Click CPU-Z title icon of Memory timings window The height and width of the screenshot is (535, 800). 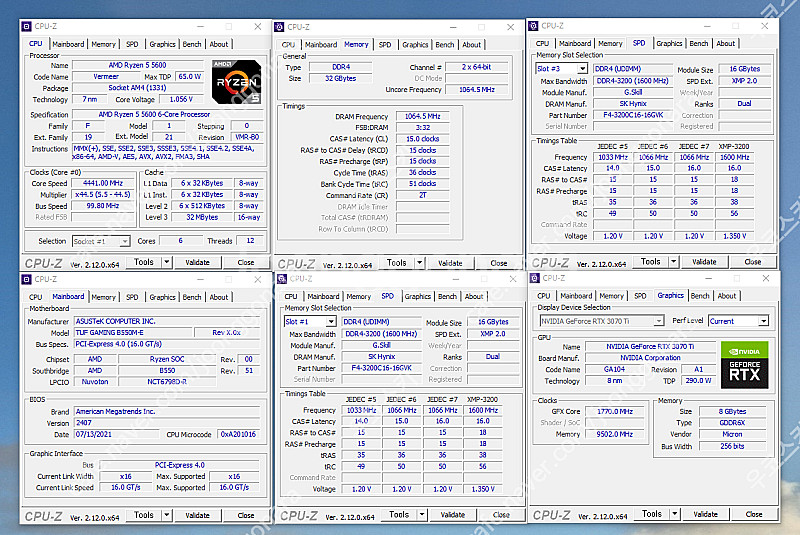click(280, 27)
